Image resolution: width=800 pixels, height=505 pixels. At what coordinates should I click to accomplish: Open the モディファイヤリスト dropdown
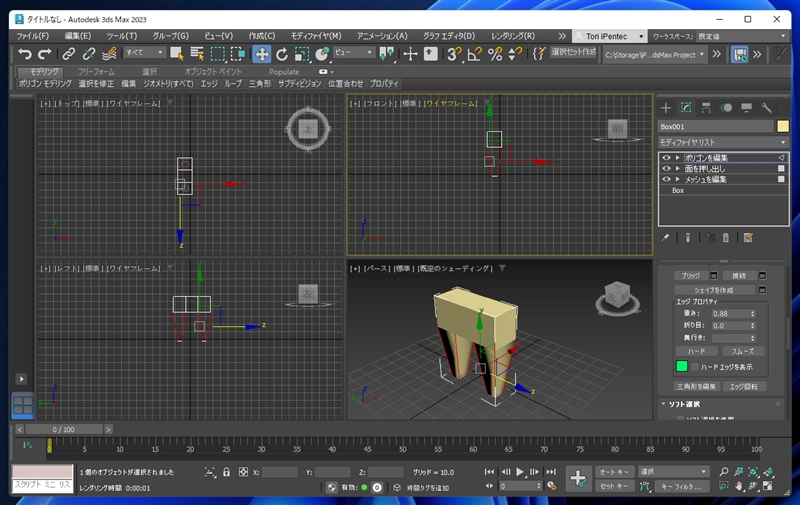723,142
